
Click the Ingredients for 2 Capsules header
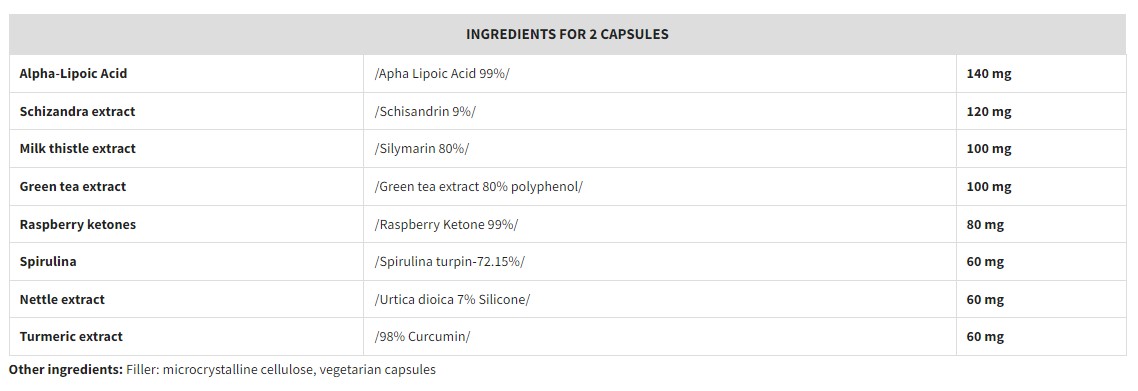567,34
